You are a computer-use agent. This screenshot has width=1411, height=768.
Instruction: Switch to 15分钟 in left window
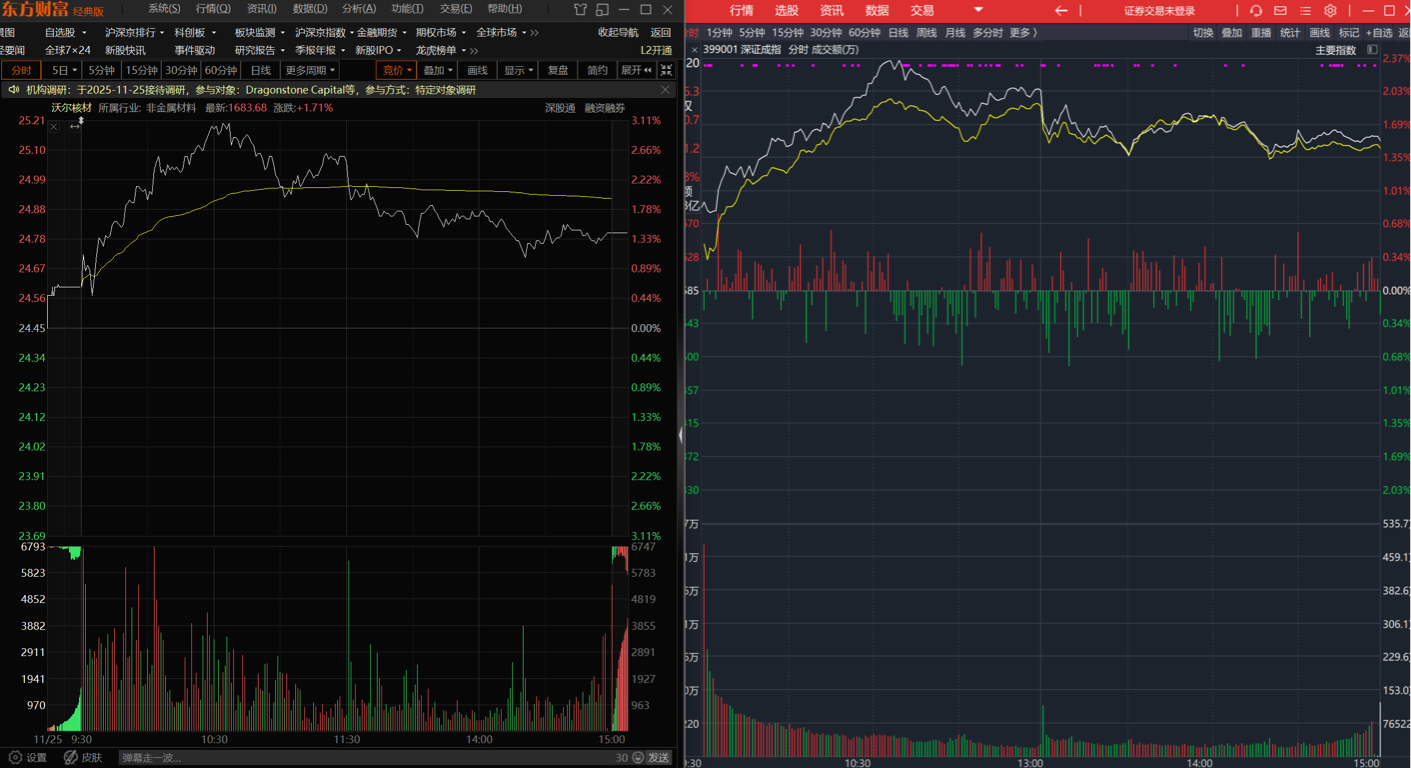141,70
